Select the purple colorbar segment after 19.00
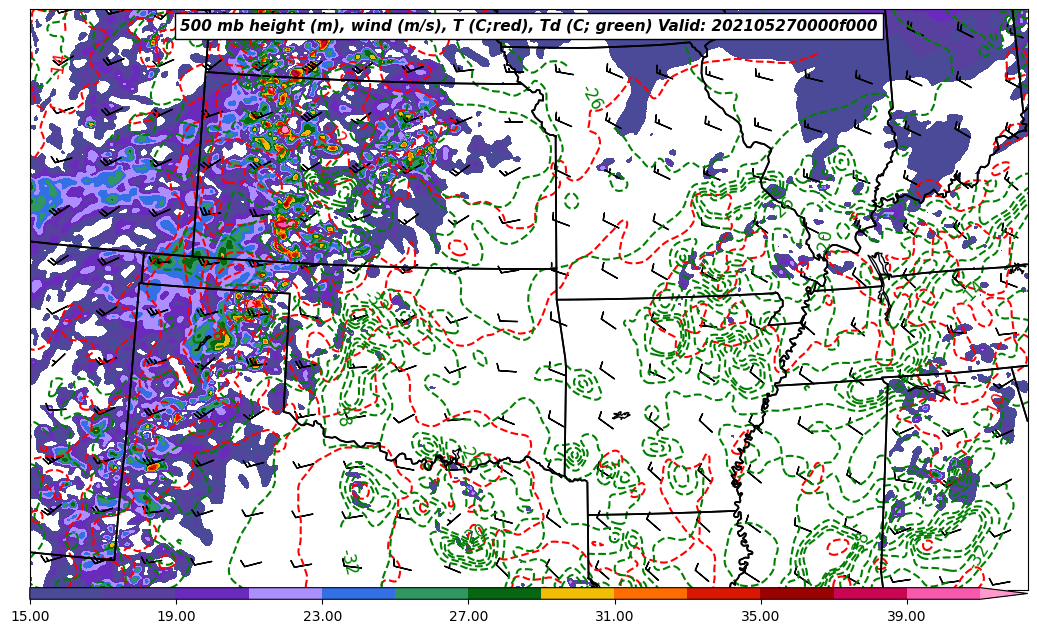Image resolution: width=1037 pixels, height=633 pixels. click(x=212, y=593)
